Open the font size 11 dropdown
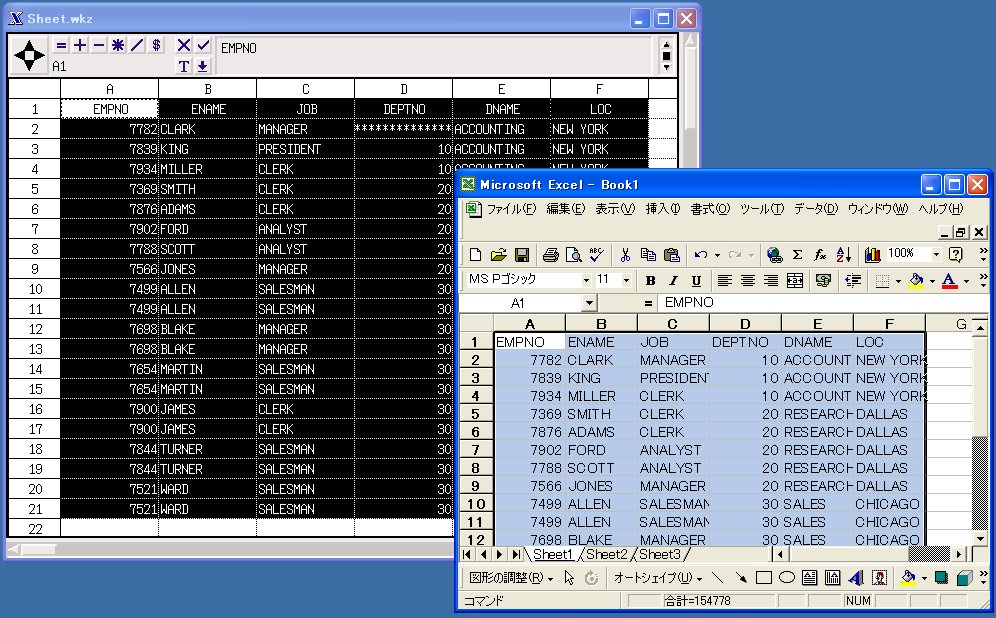The width and height of the screenshot is (996, 618). 626,281
